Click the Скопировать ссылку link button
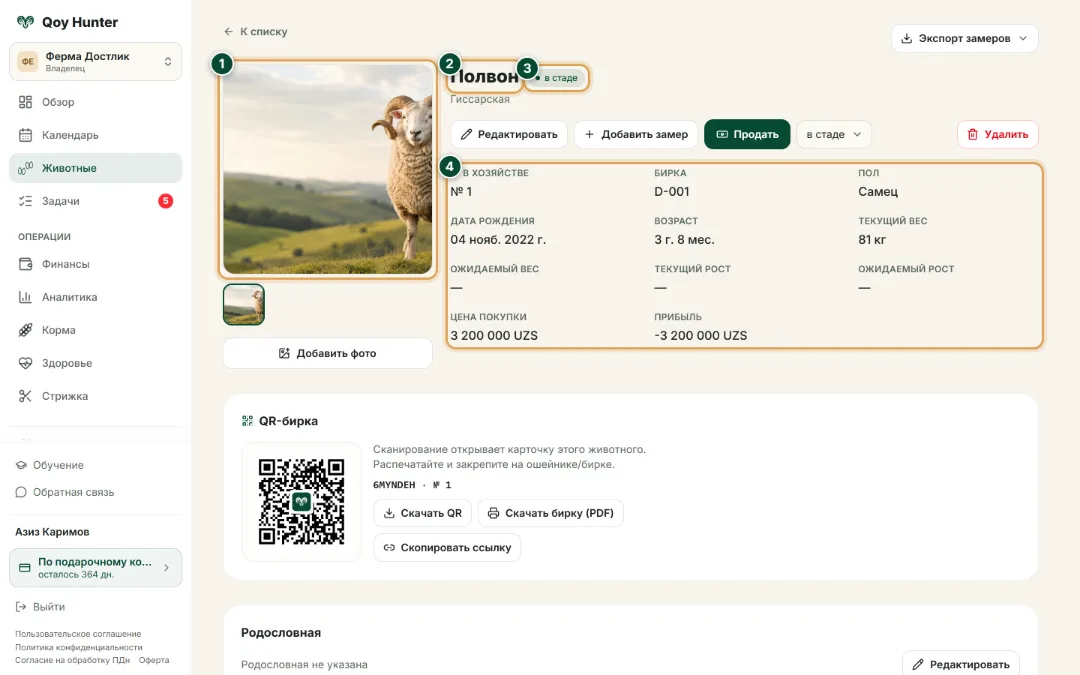Viewport: 1080px width, 675px height. (447, 548)
